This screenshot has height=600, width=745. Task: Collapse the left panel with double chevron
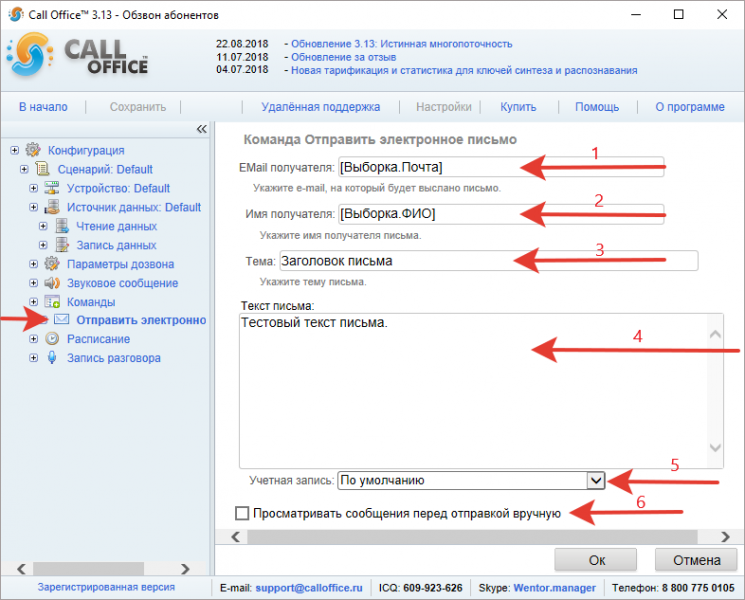(202, 129)
